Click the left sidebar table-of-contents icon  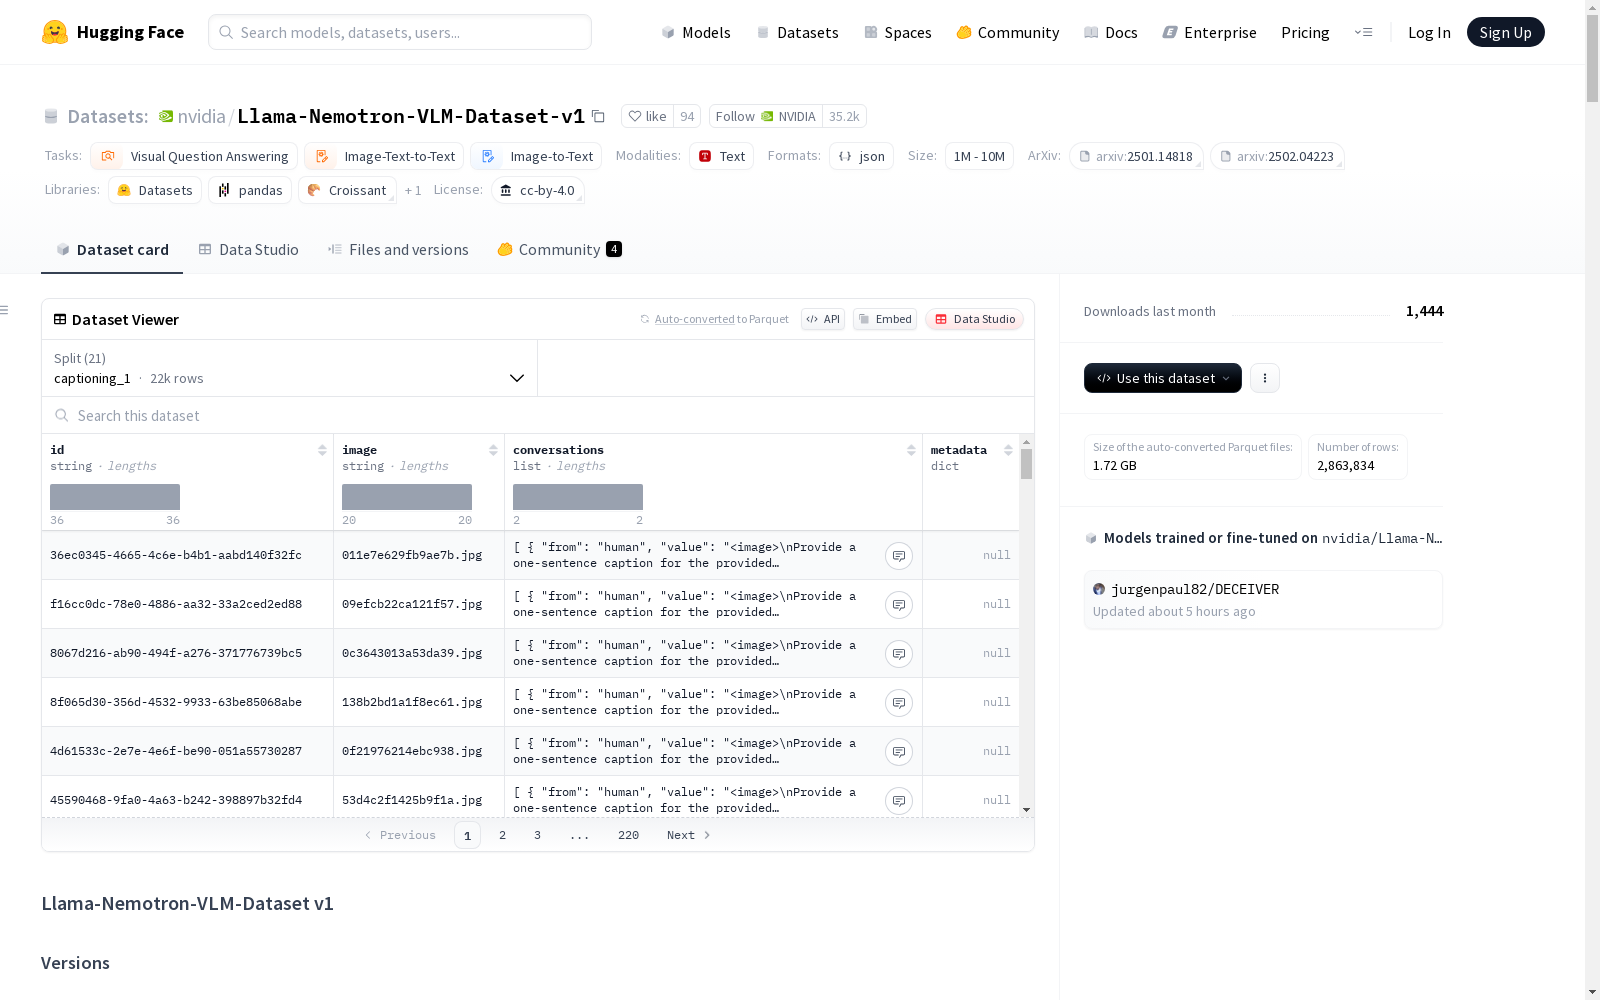click(x=5, y=310)
